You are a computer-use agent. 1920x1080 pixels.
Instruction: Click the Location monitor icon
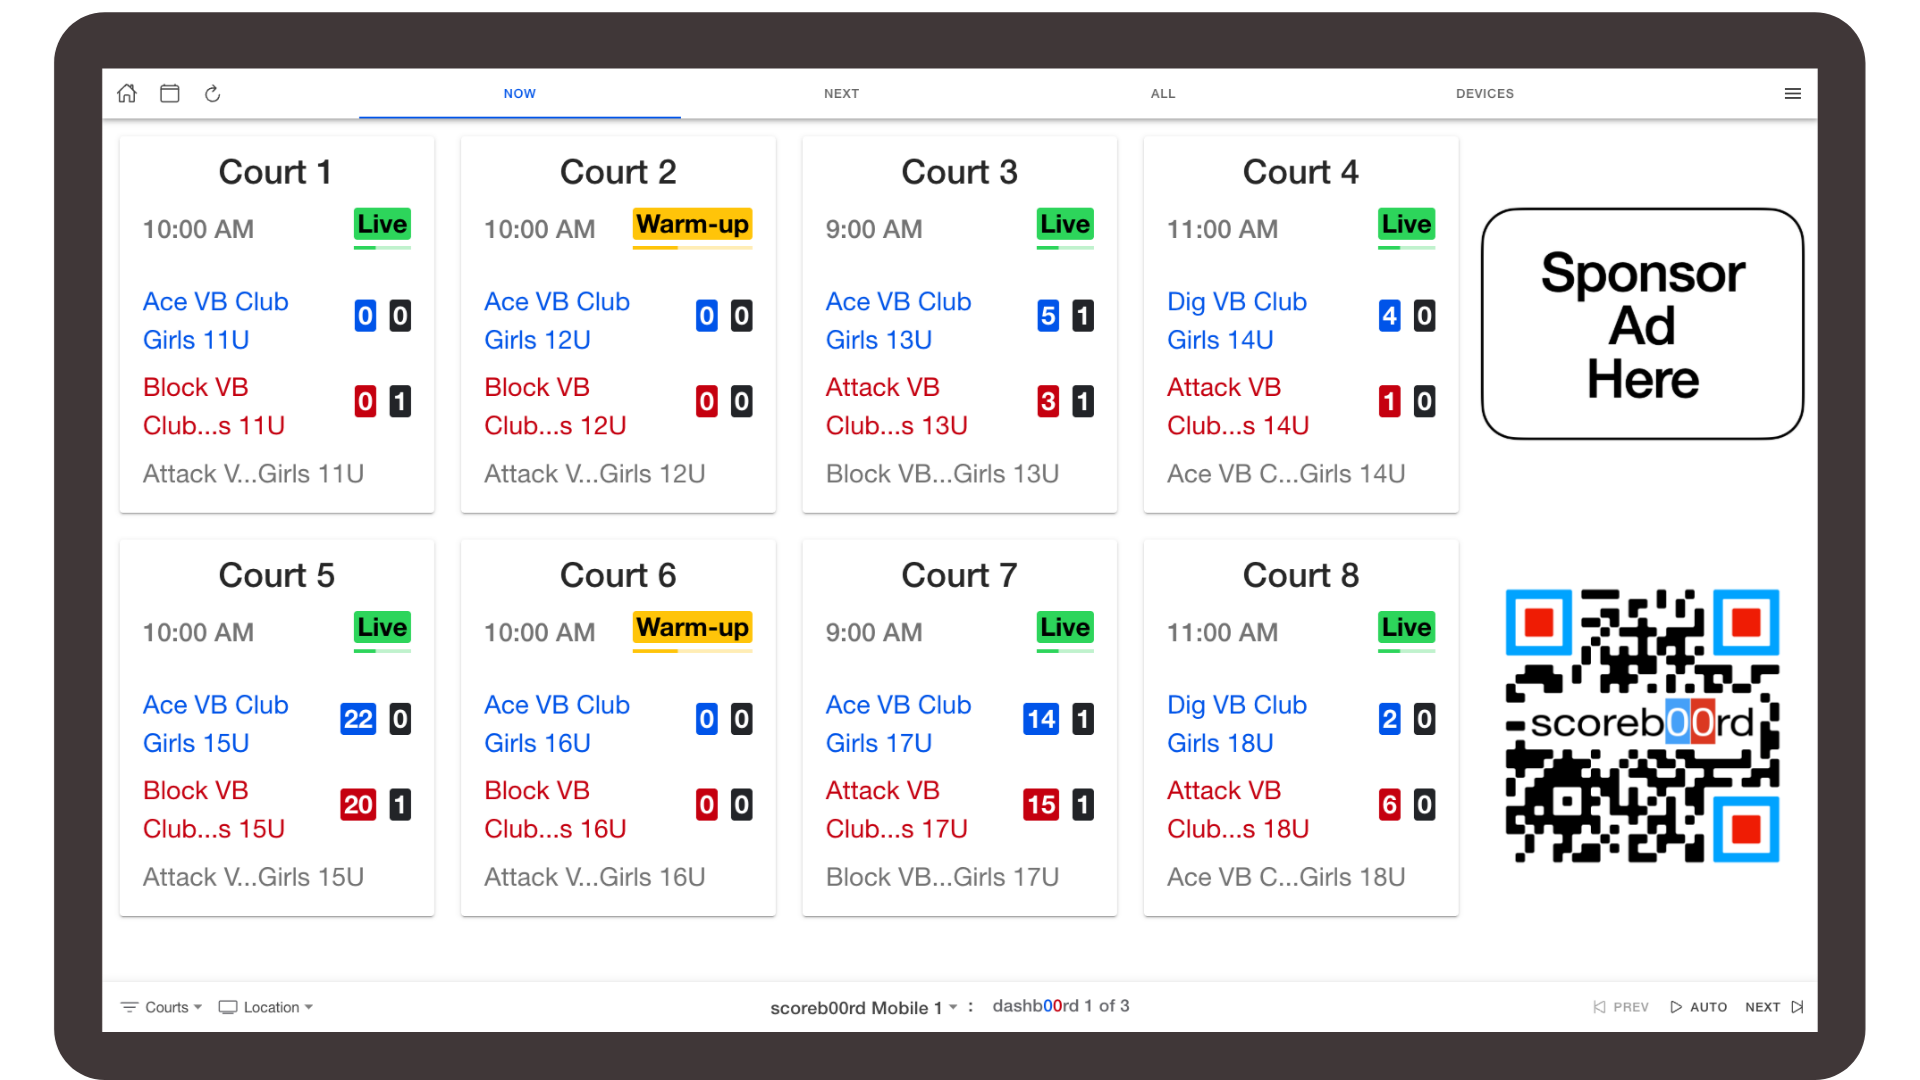(x=228, y=1007)
